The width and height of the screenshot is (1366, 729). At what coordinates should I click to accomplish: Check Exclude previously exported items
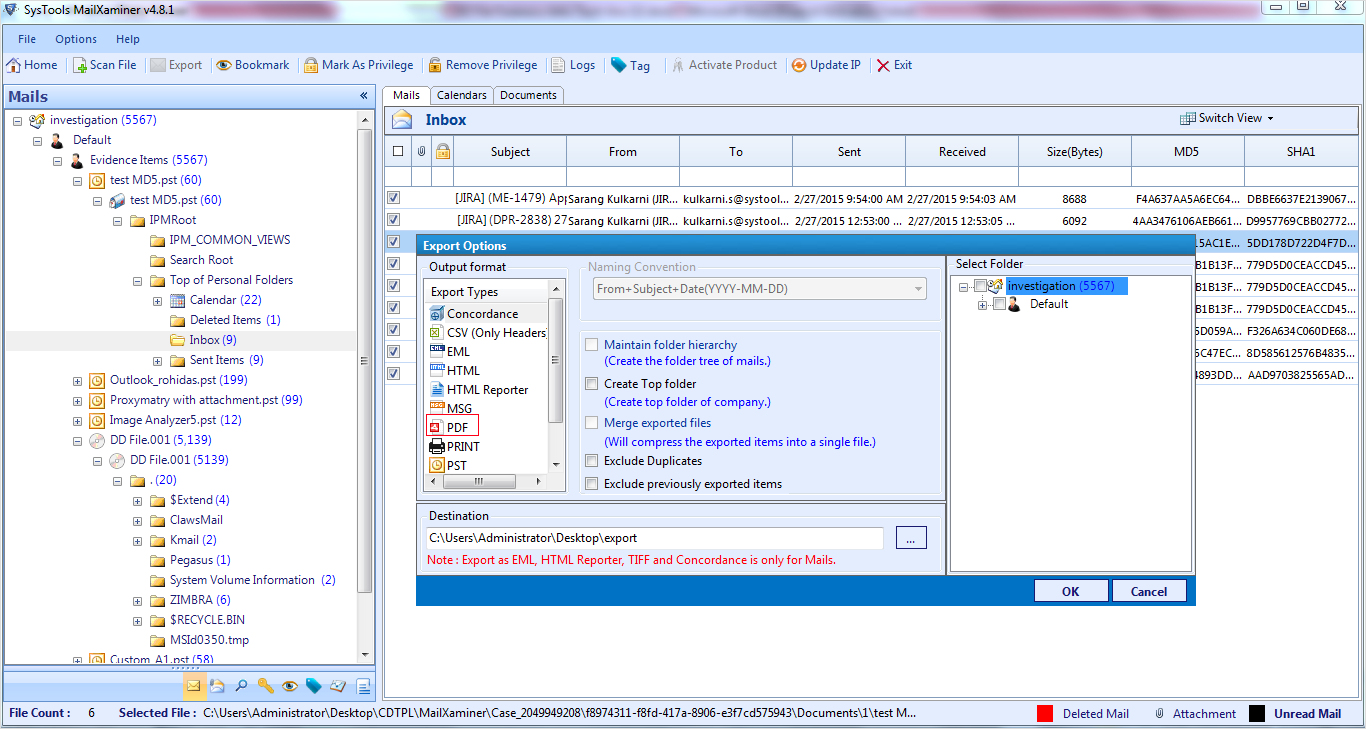[592, 484]
